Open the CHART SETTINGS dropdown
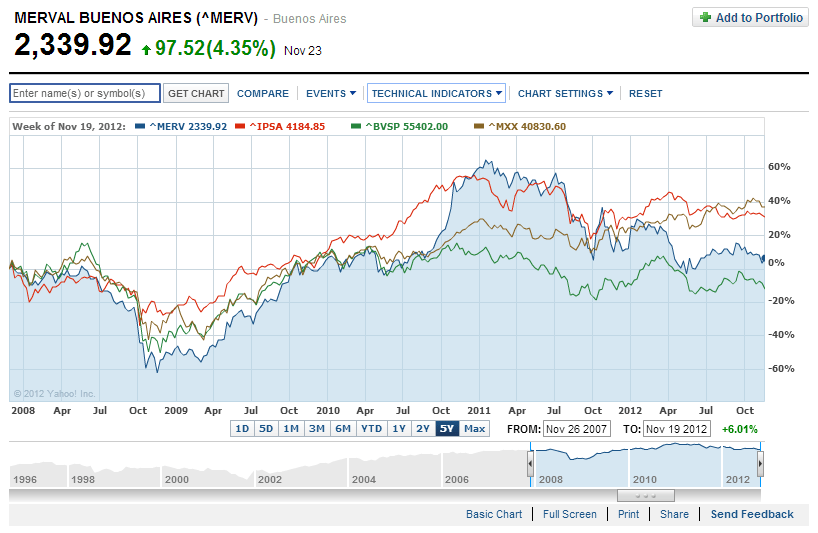 (x=565, y=93)
